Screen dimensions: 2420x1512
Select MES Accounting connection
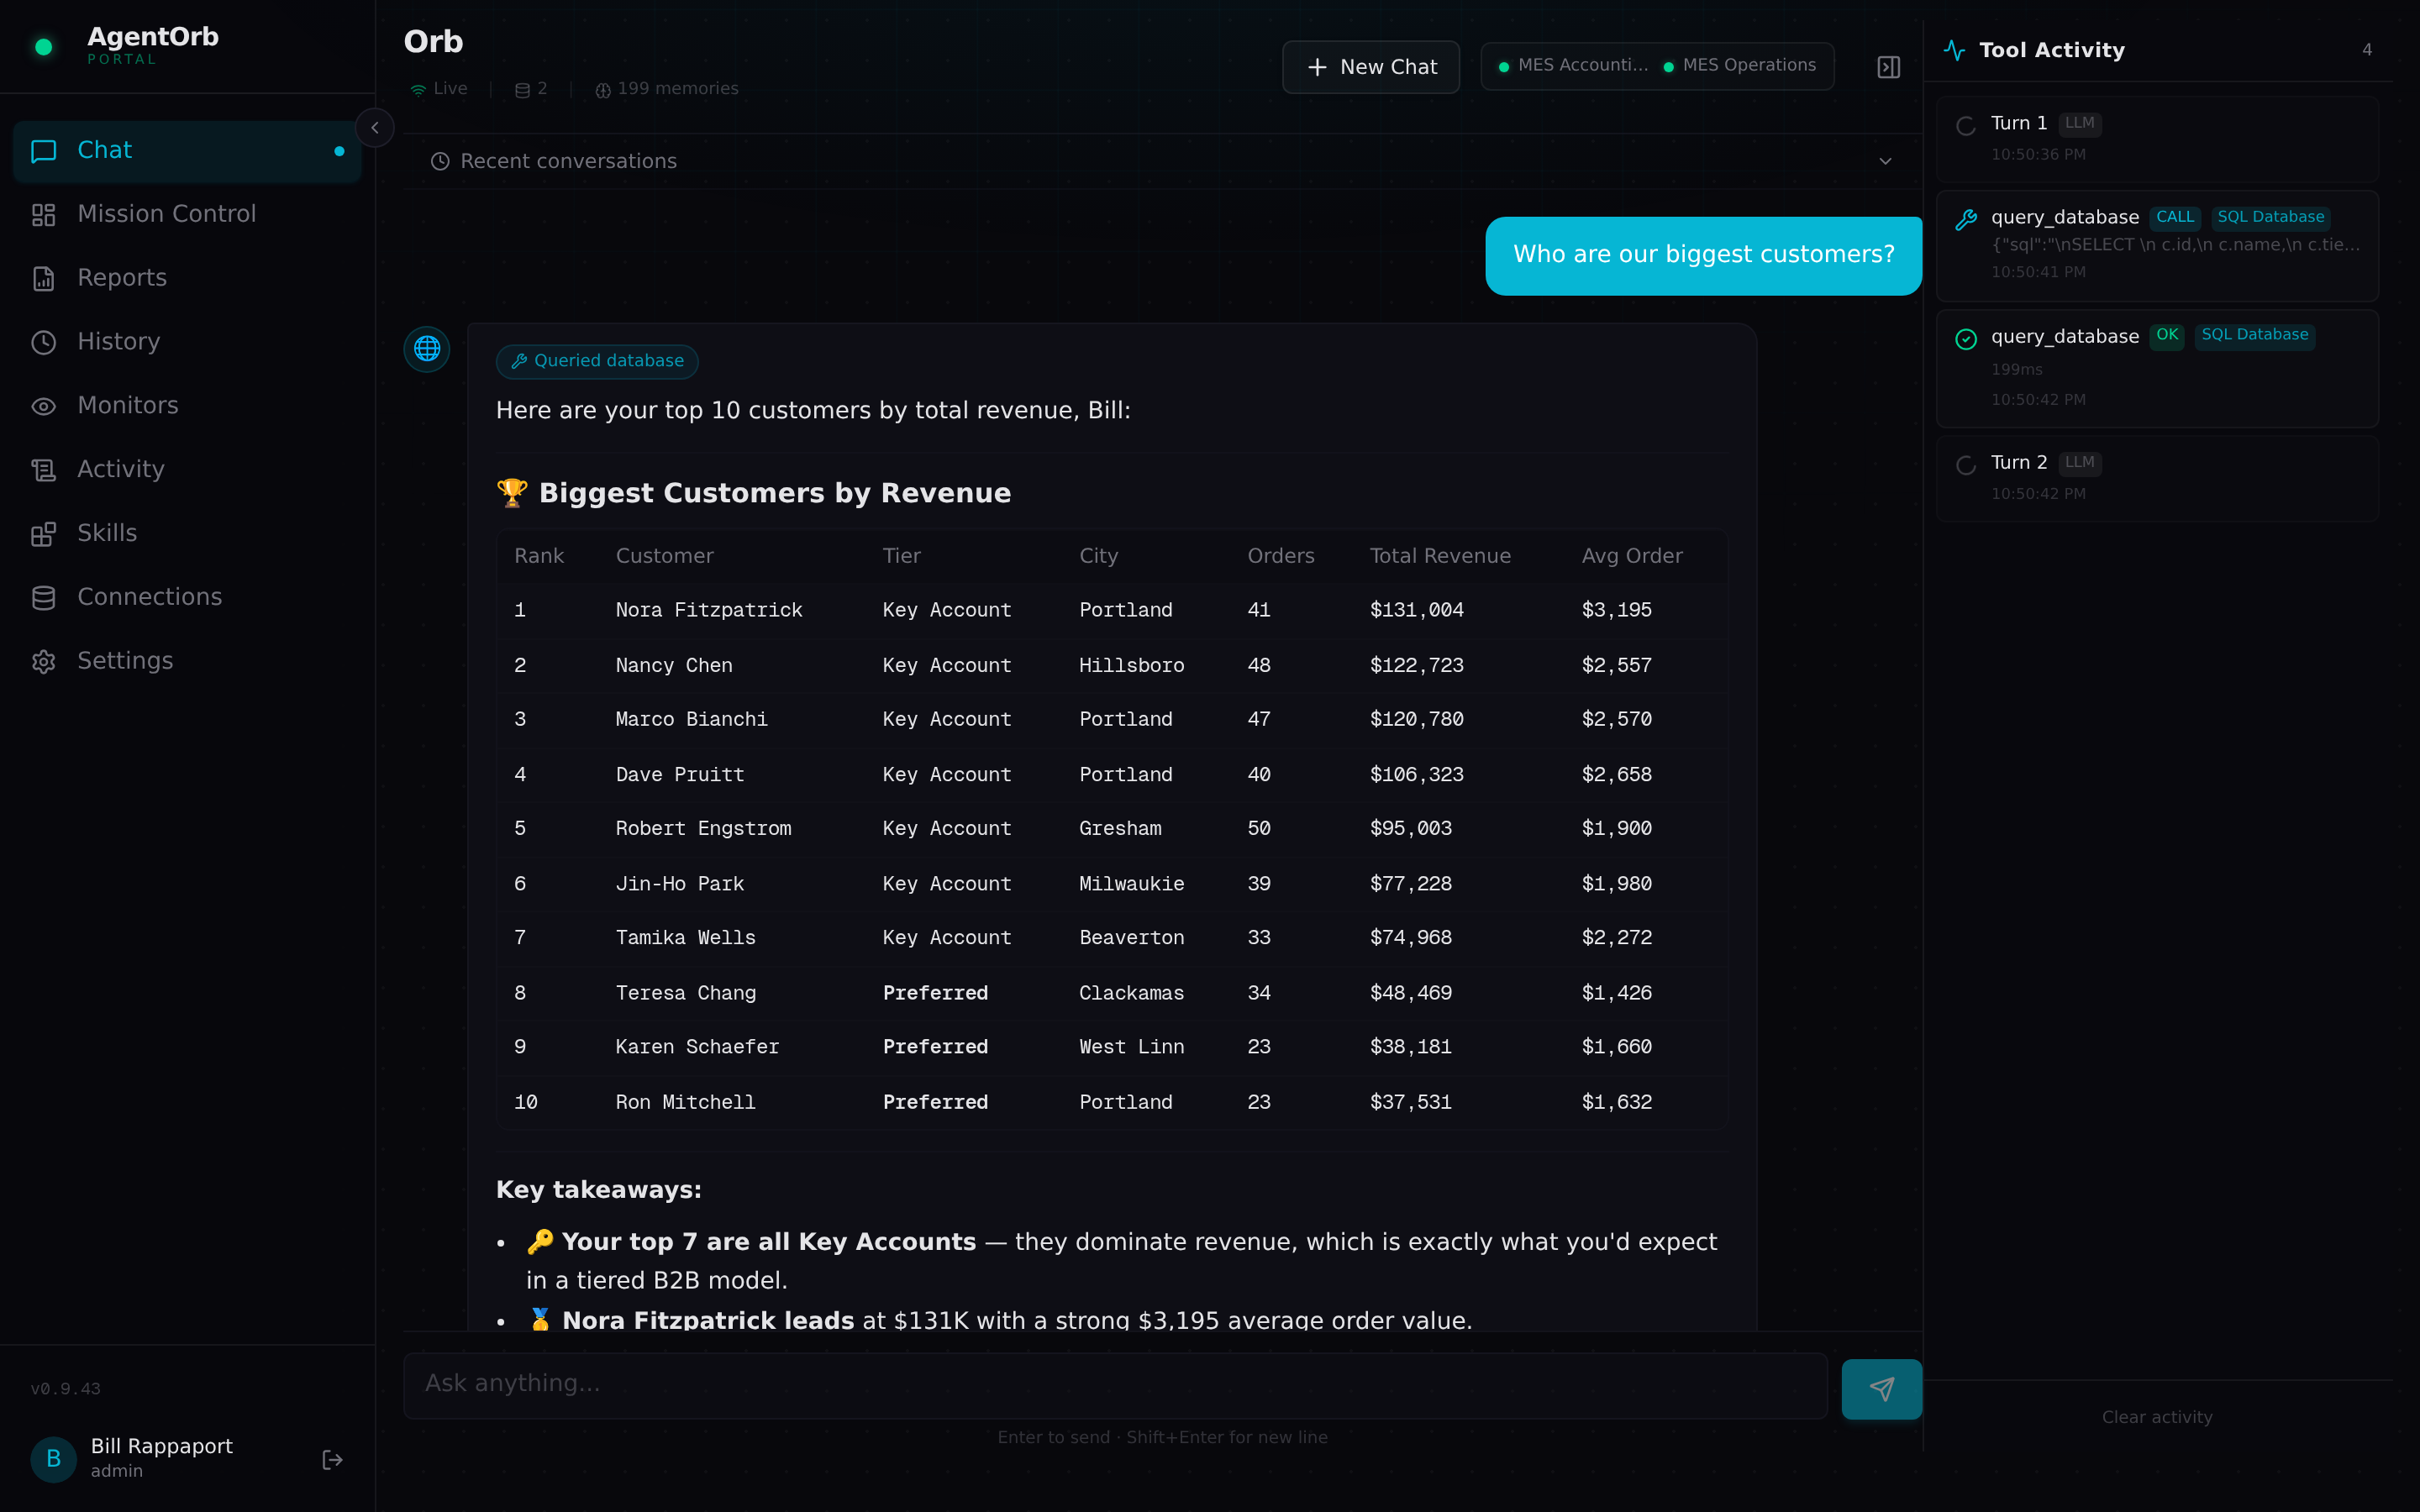point(1573,66)
